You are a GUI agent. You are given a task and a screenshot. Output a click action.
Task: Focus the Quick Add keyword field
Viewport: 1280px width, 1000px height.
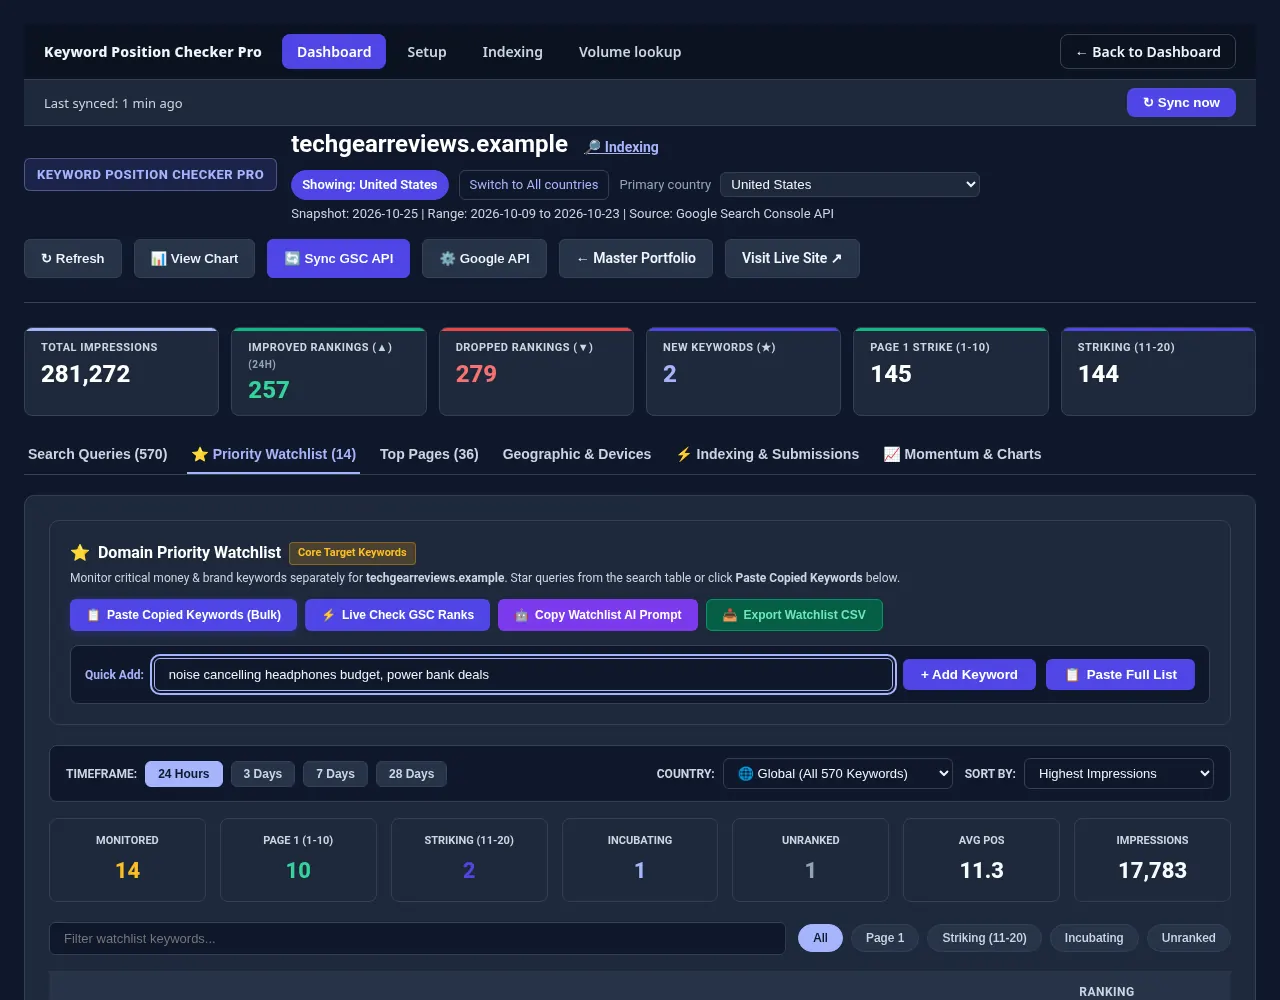(523, 675)
